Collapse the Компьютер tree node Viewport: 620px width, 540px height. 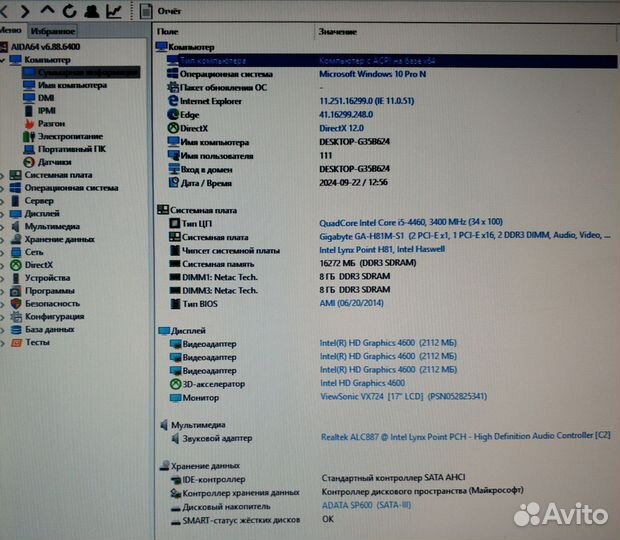click(3, 60)
